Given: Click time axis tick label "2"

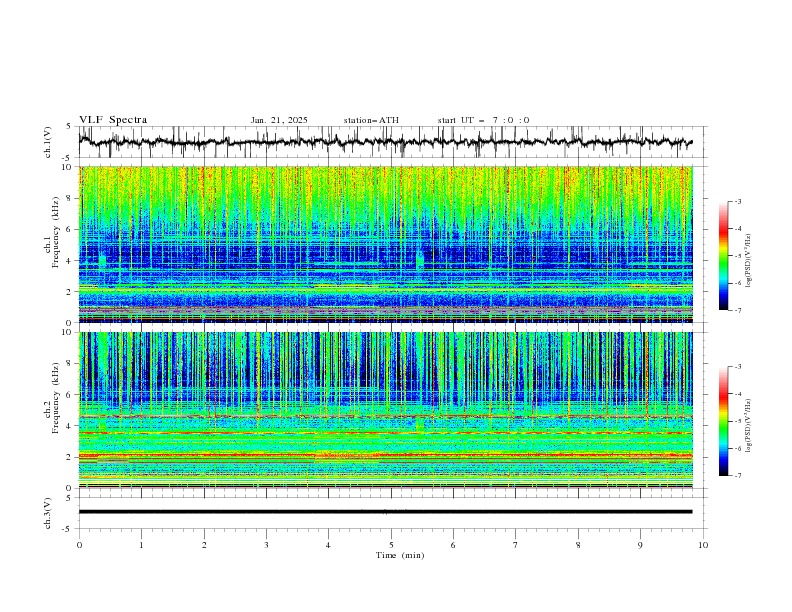Looking at the screenshot, I should (204, 545).
